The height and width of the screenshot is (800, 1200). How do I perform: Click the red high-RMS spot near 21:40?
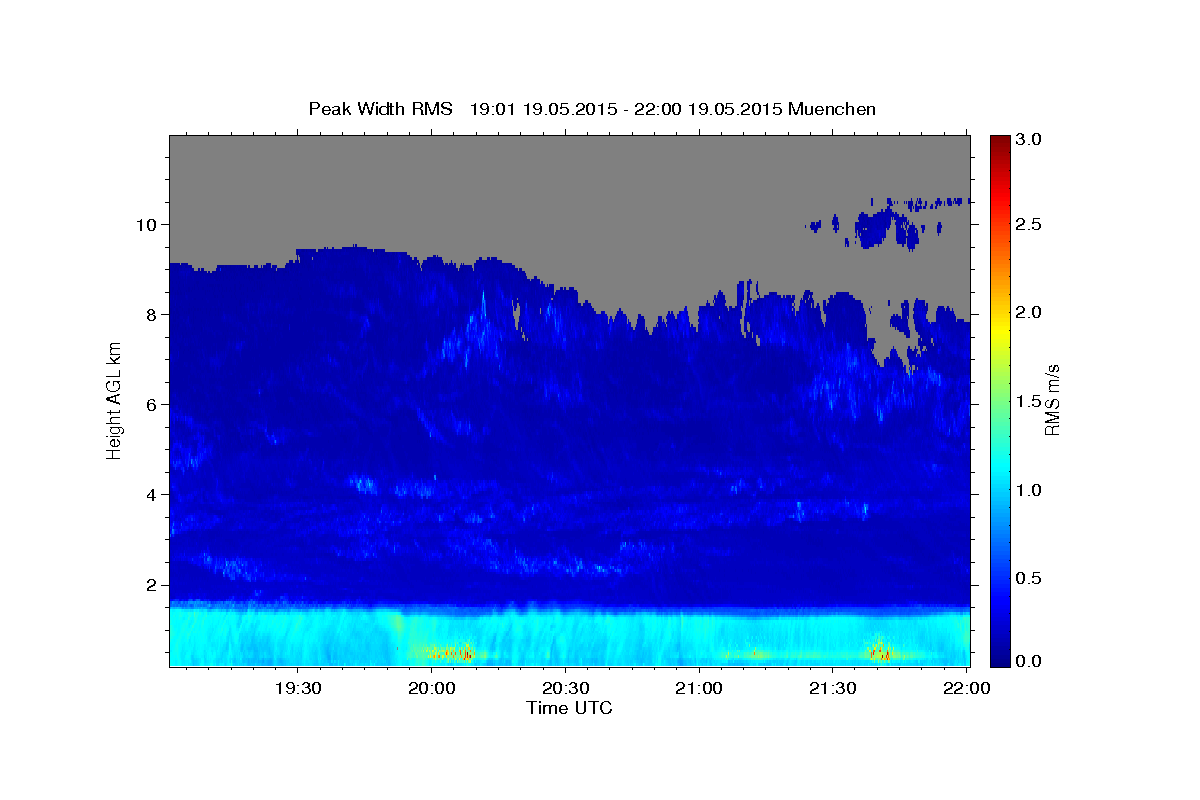(881, 653)
